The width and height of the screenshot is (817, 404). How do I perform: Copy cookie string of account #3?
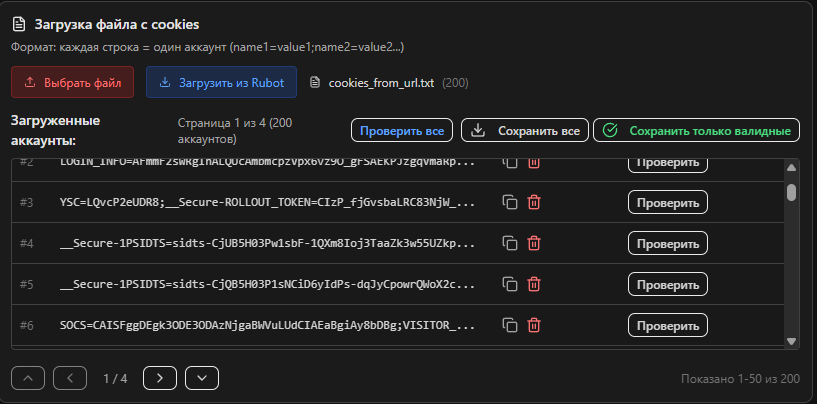pos(510,202)
